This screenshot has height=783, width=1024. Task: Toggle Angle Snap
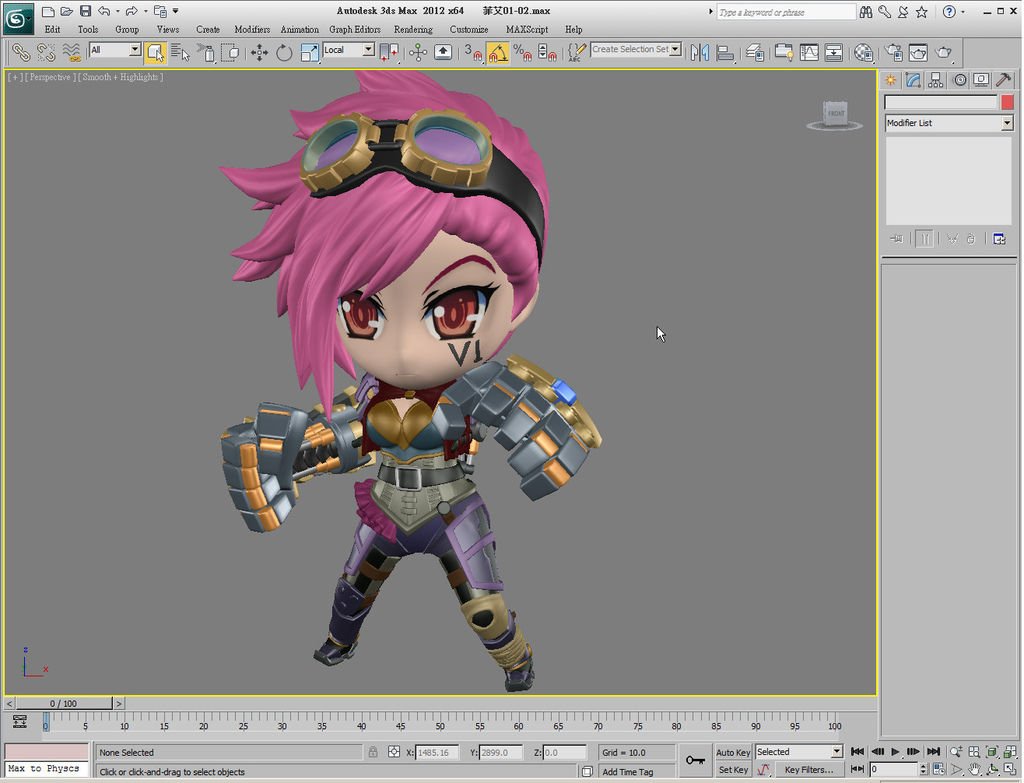(498, 52)
